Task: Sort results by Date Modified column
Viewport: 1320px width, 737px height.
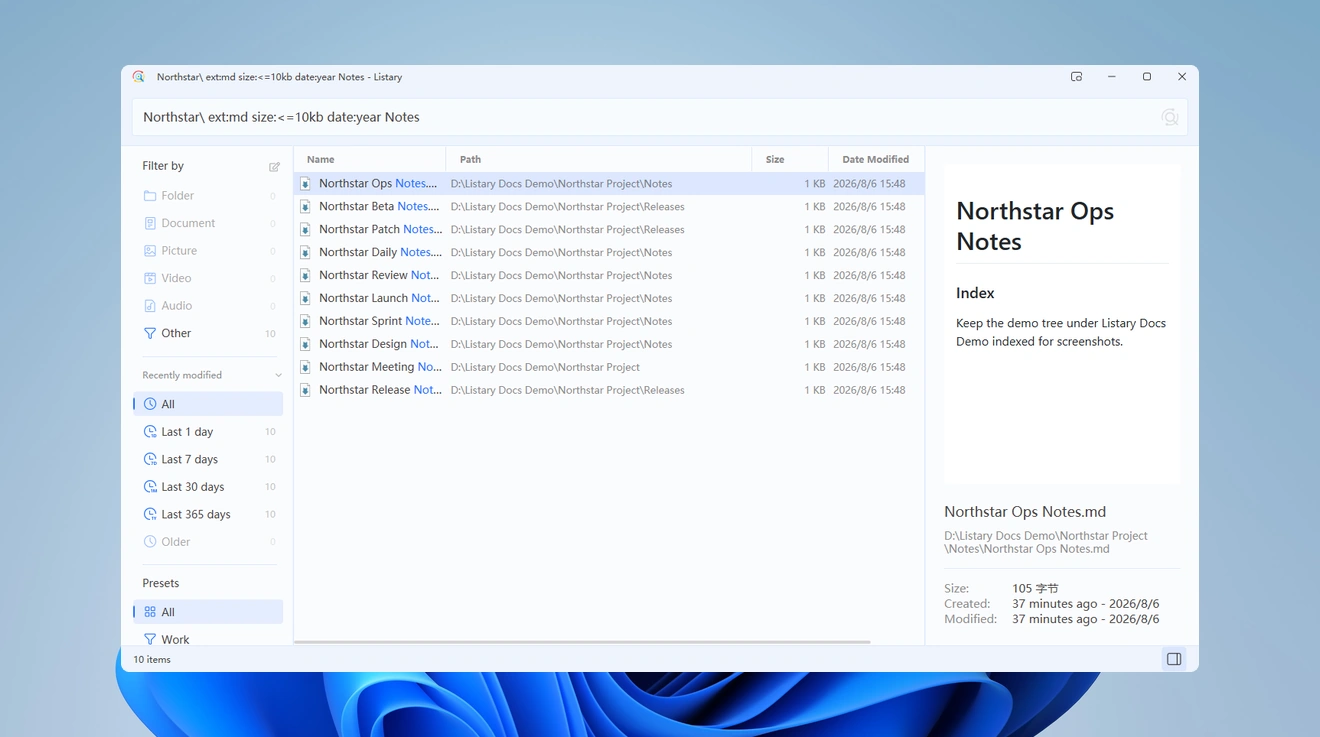Action: [876, 159]
